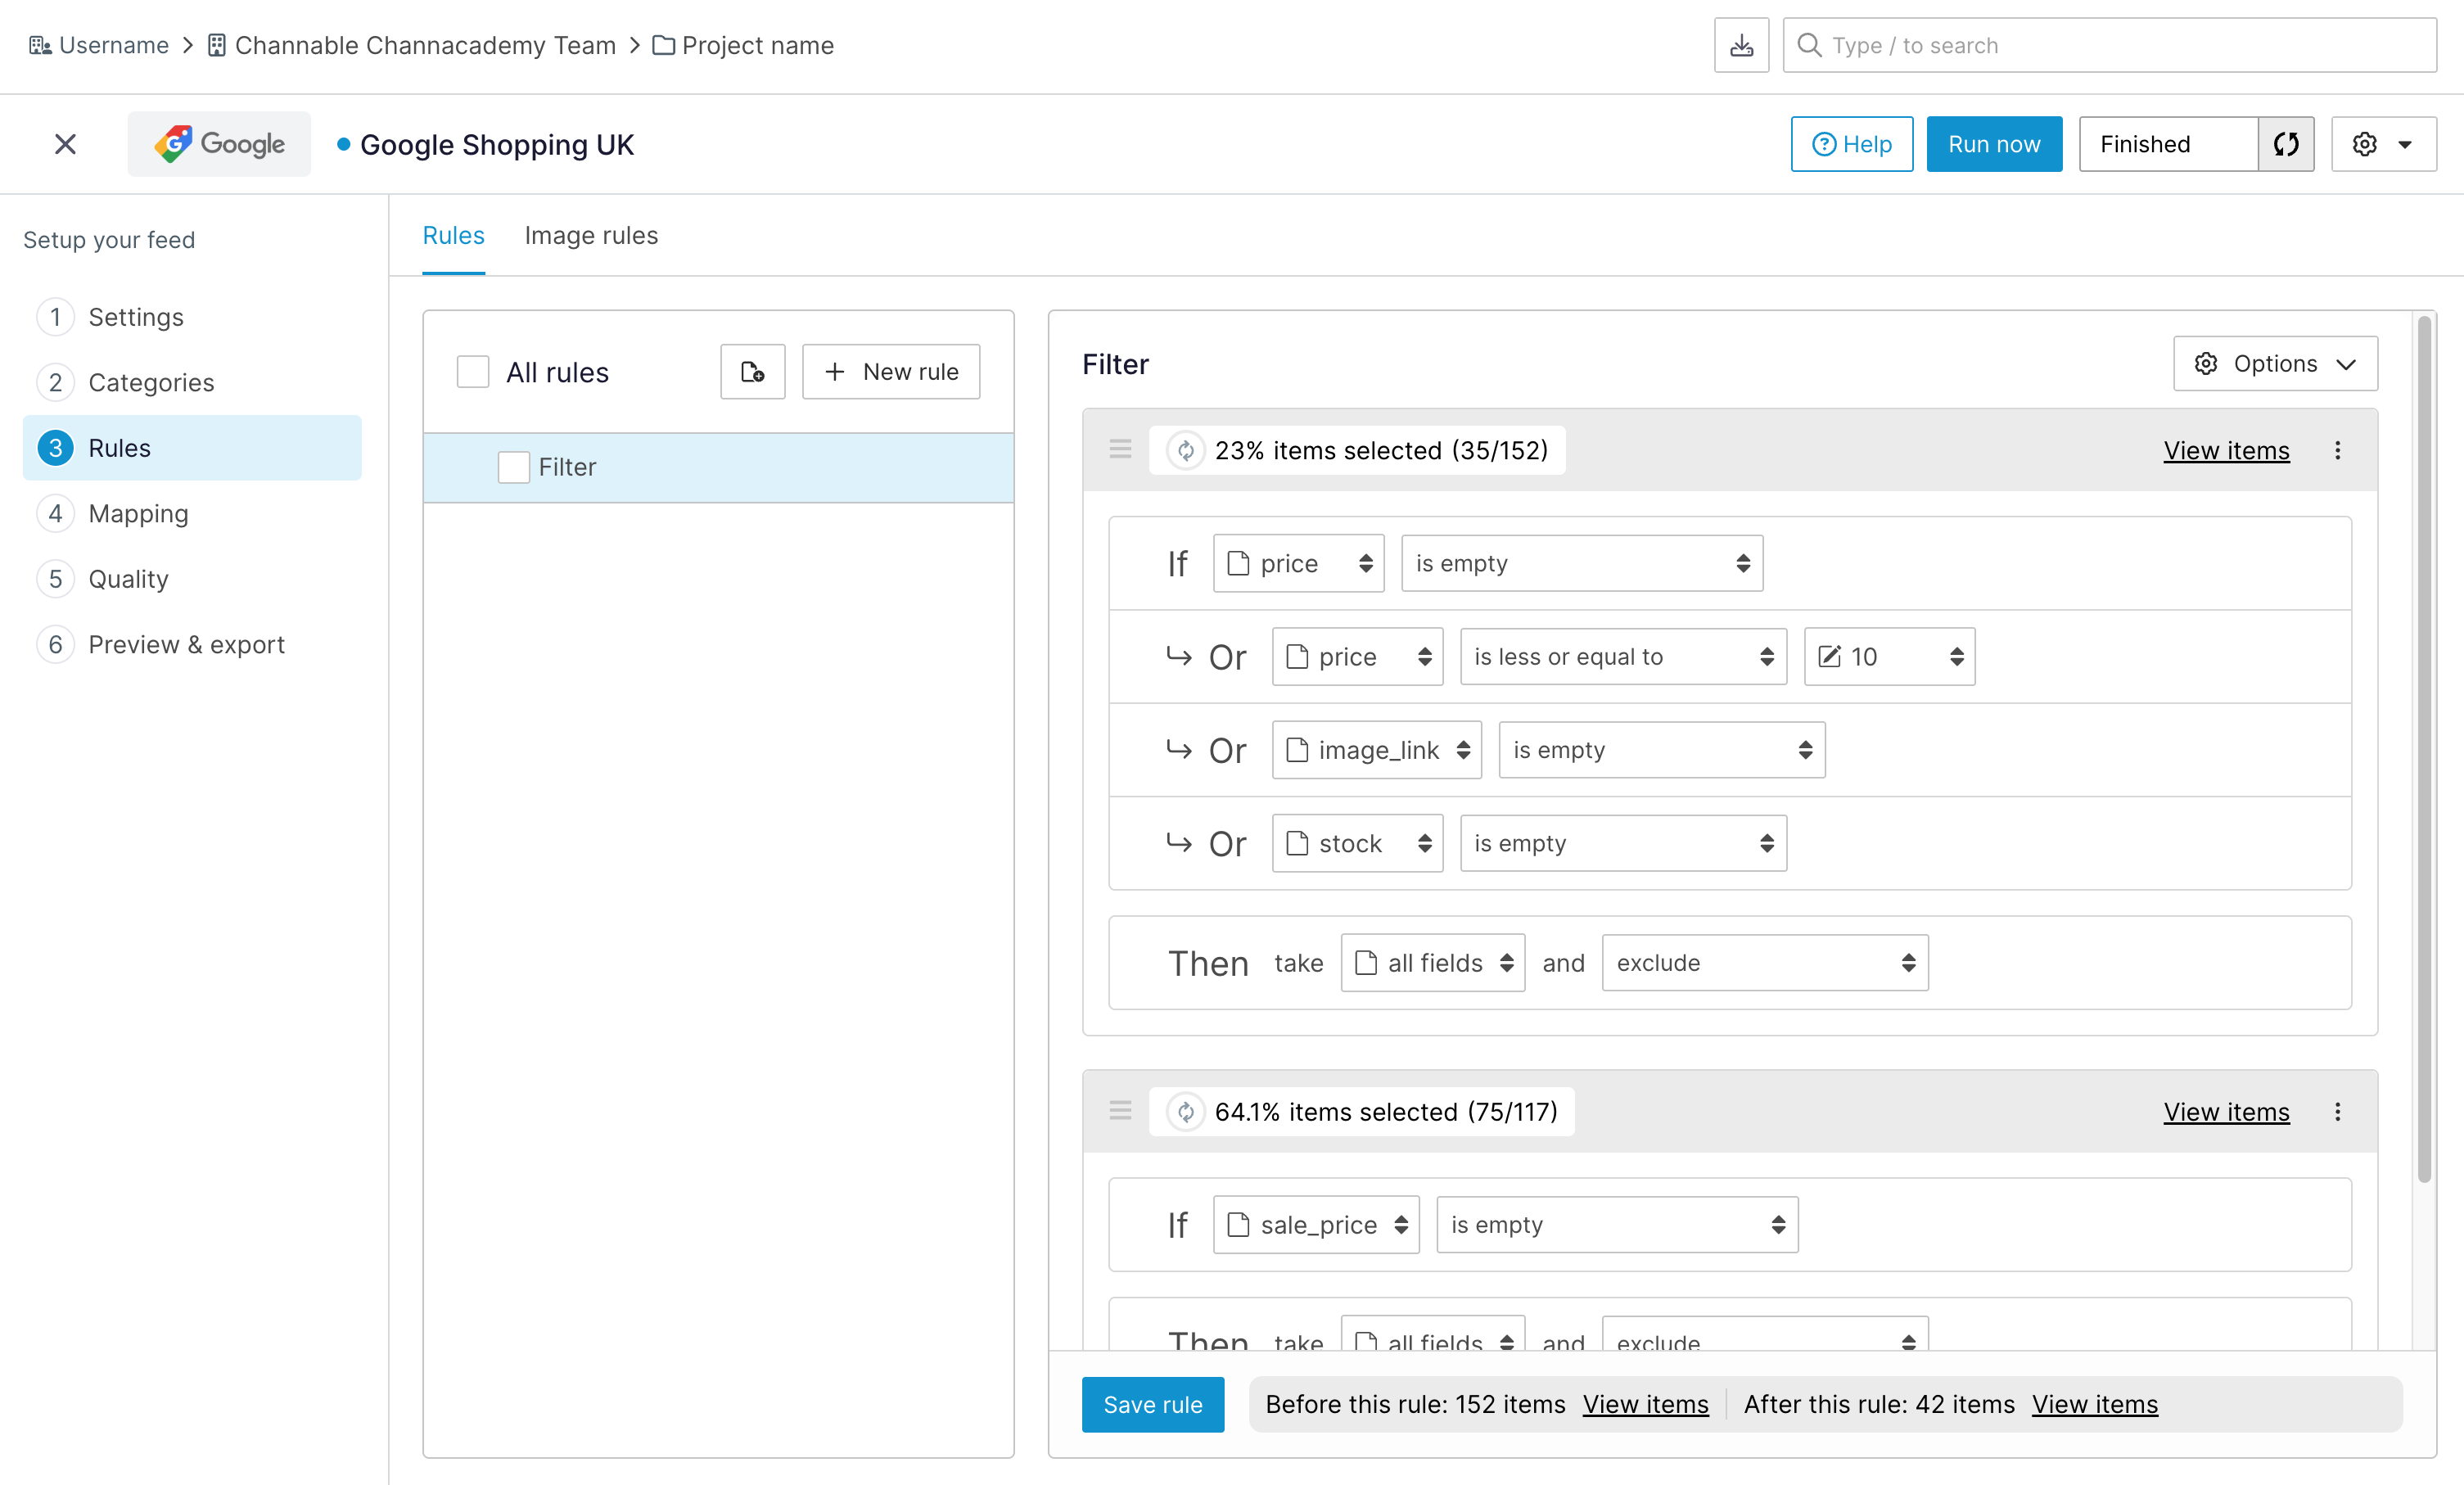Click the drag handle of the 64.1% rule block
This screenshot has height=1485, width=2464.
pyautogui.click(x=1119, y=1111)
